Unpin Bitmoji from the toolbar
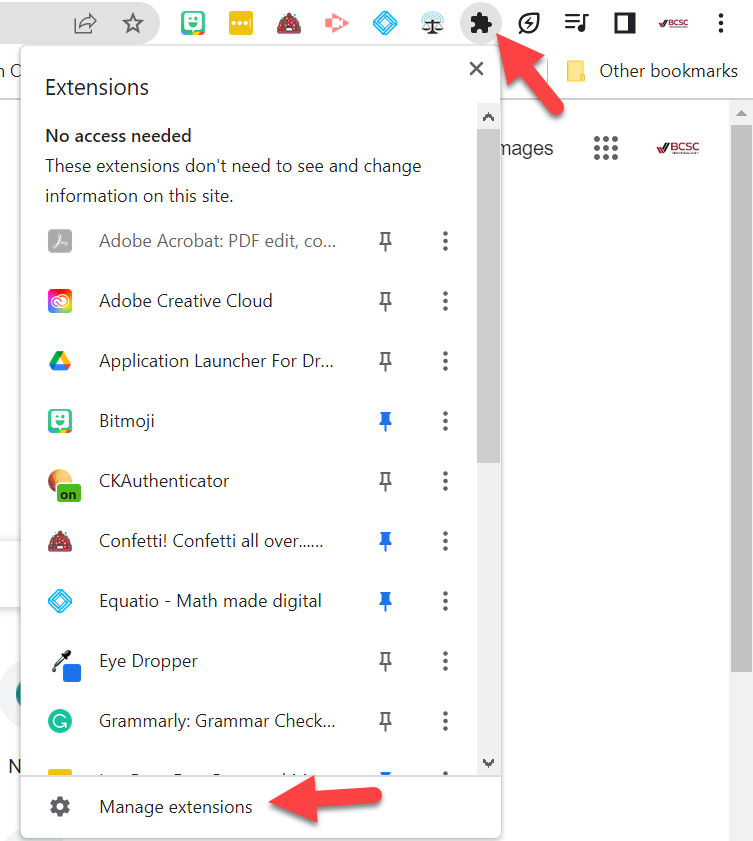Screen dimensions: 753x841 [x=385, y=422]
